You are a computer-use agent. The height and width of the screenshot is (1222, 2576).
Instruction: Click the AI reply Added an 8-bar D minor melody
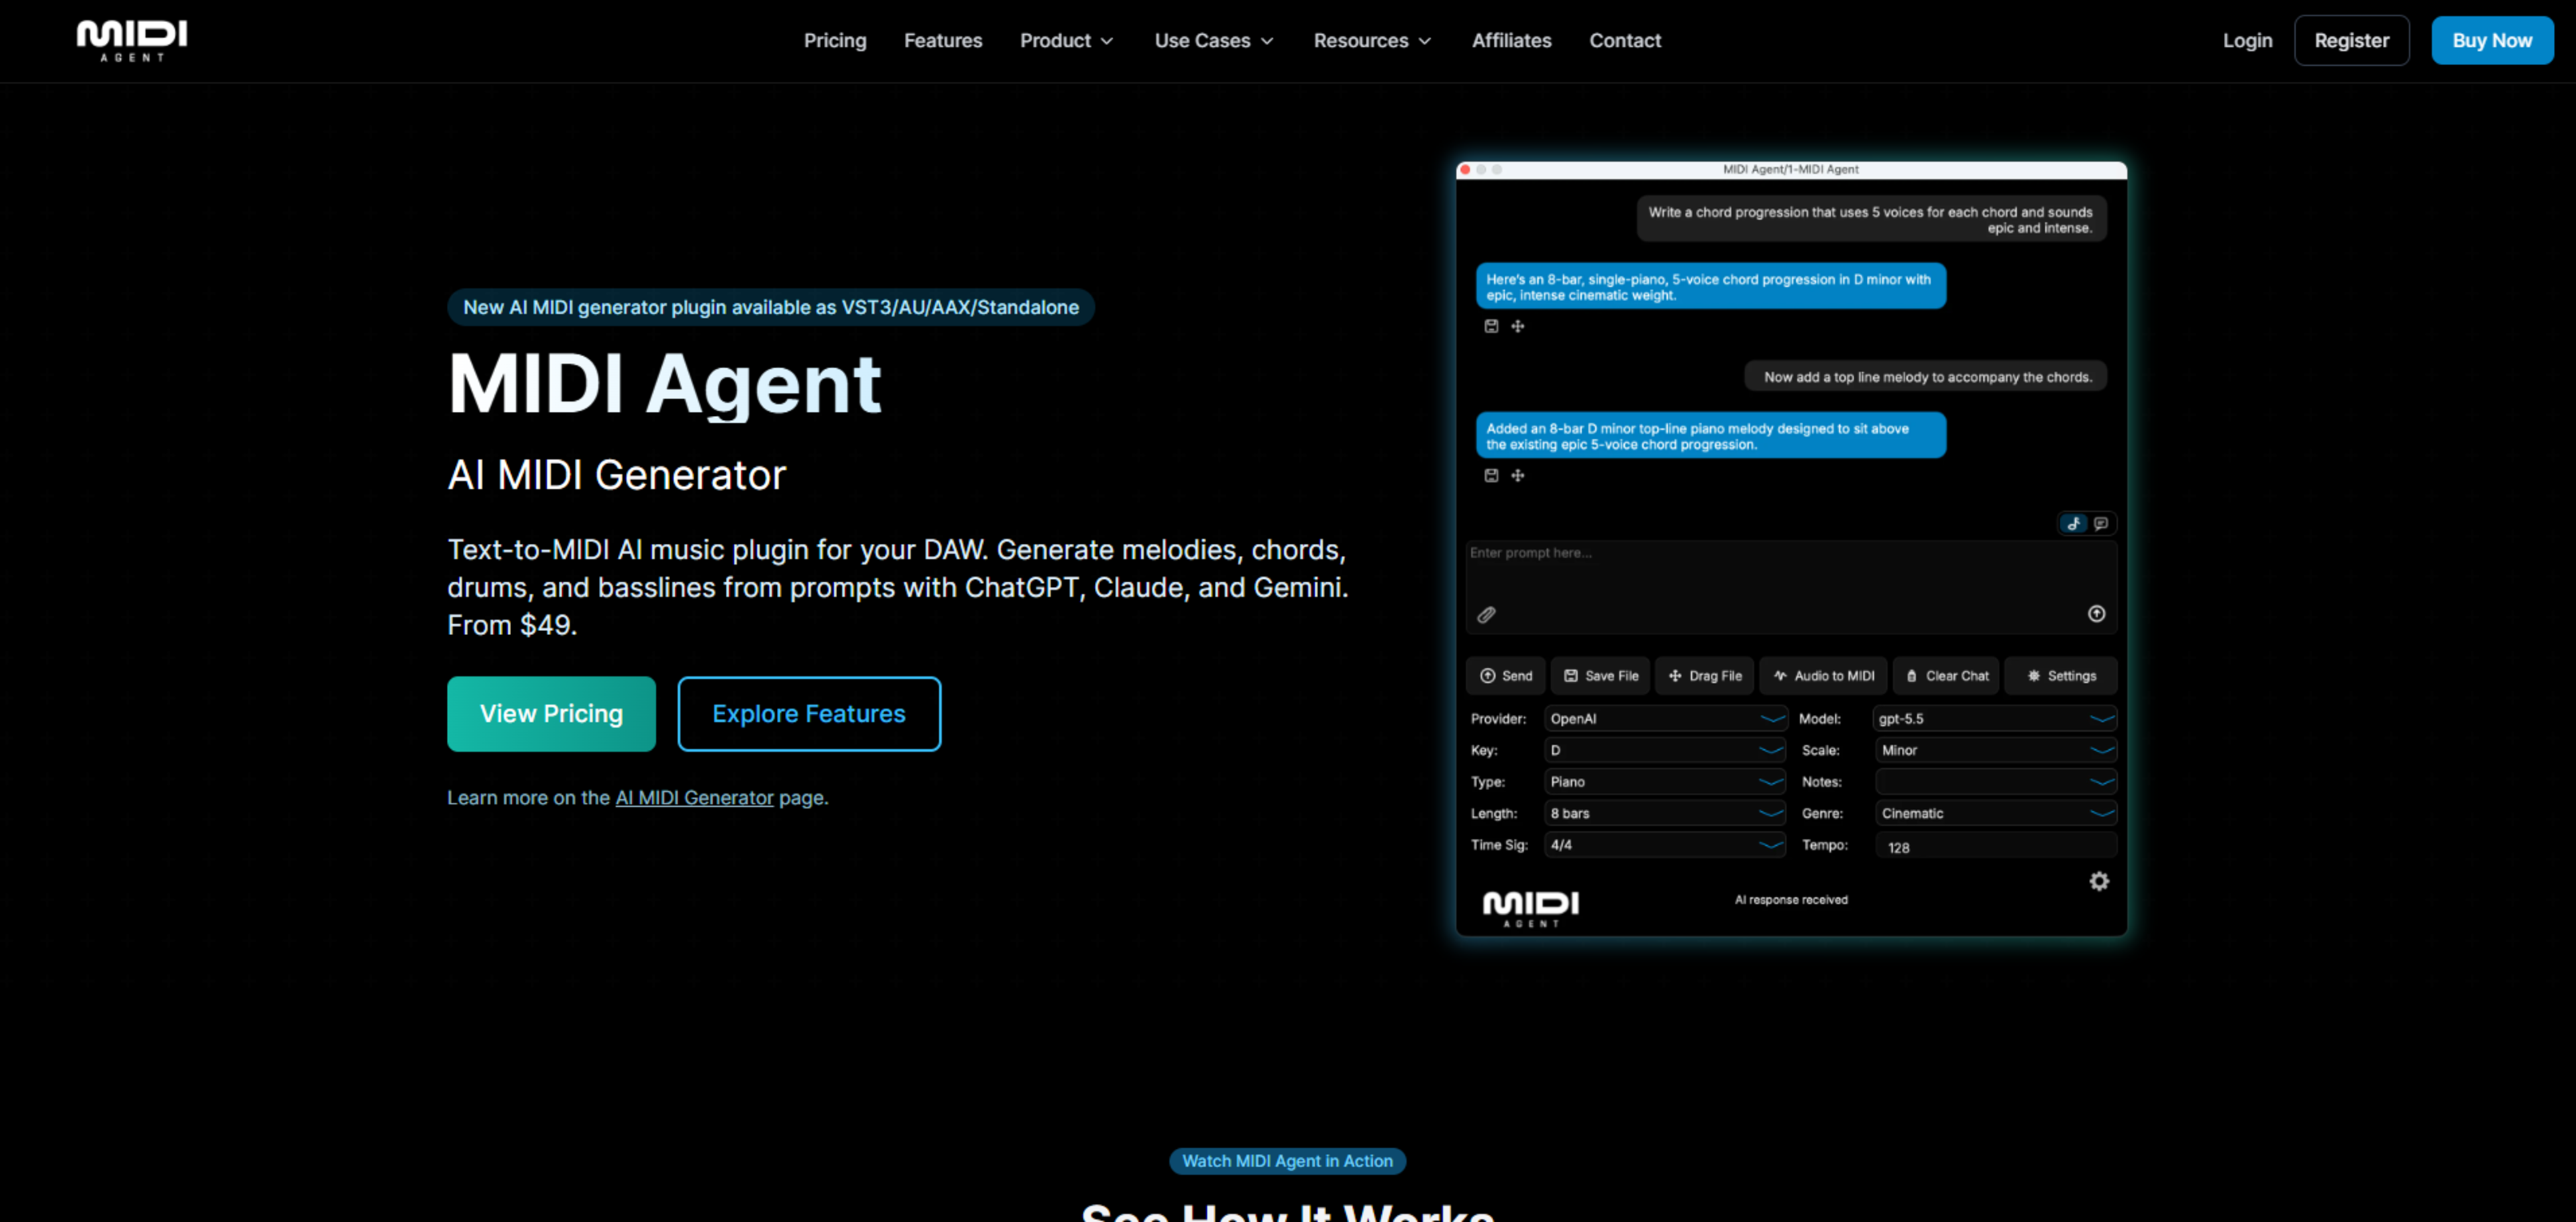(x=1710, y=436)
